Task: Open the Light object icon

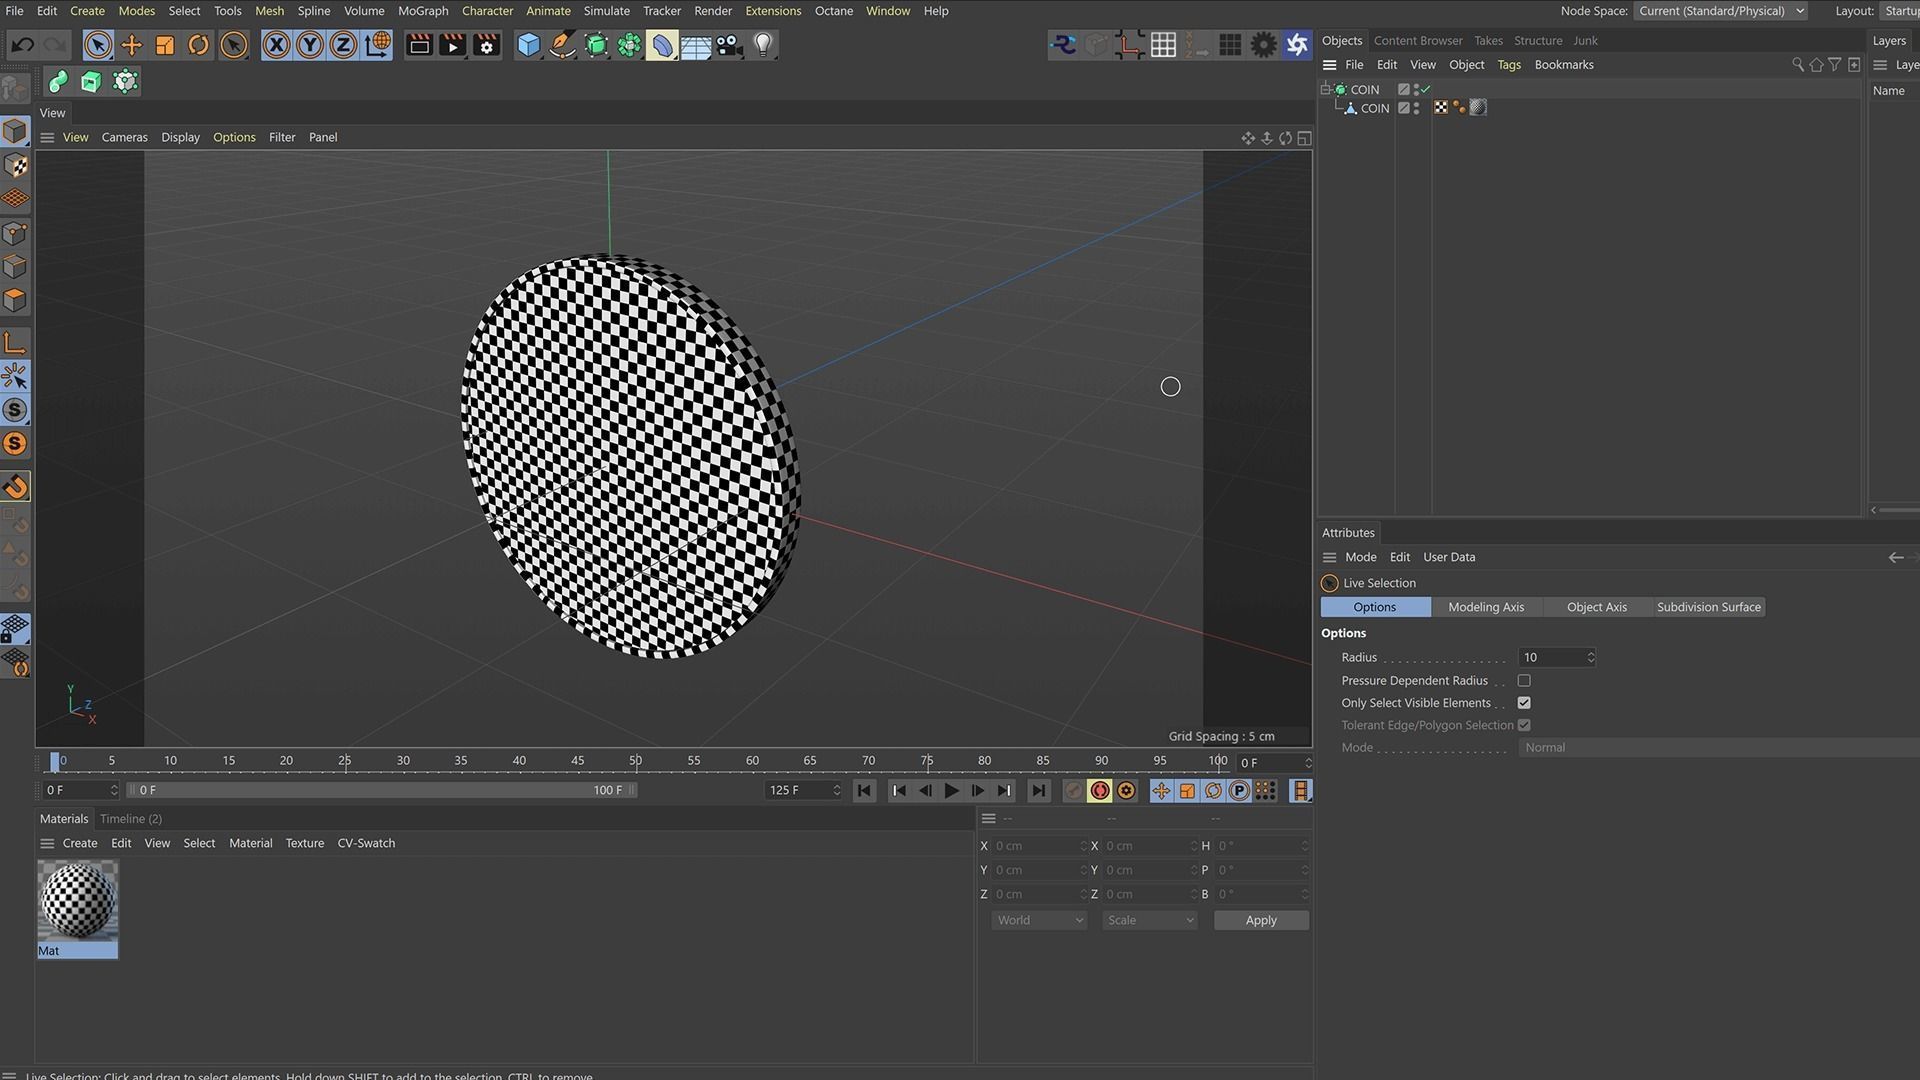Action: click(763, 45)
